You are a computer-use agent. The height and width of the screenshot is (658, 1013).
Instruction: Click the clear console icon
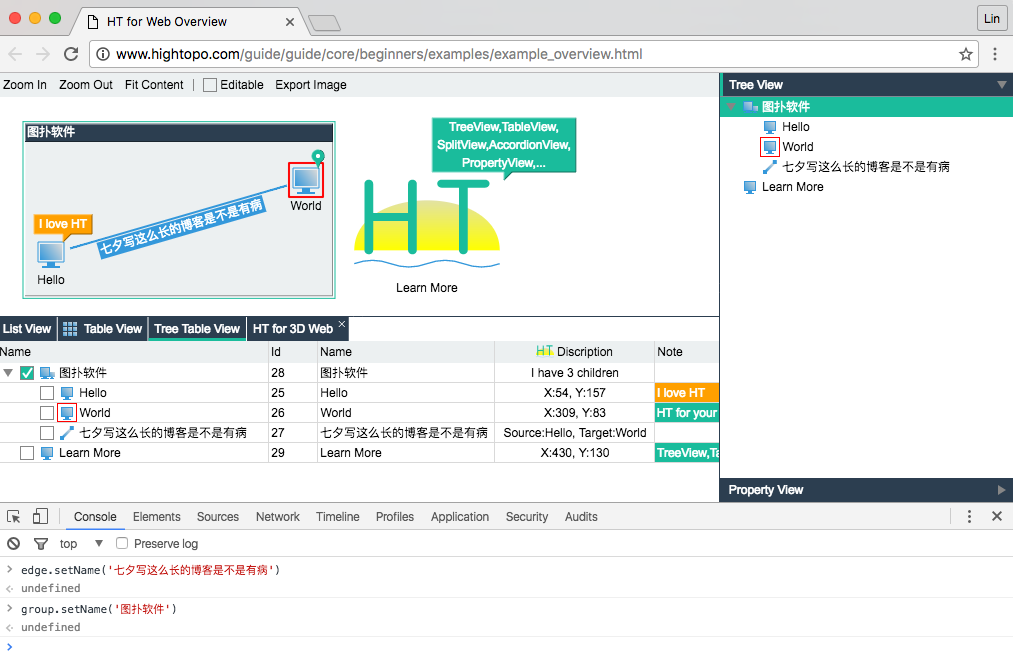(12, 543)
